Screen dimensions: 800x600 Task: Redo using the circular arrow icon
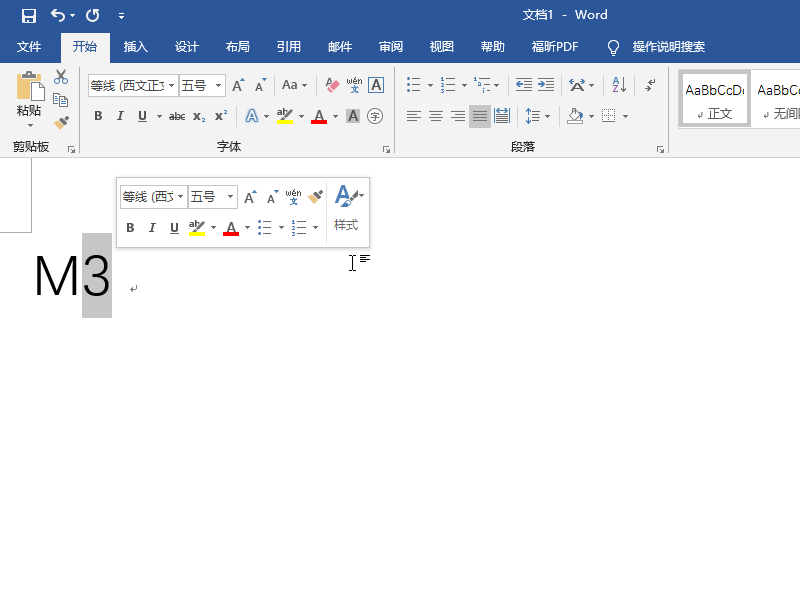tap(92, 16)
